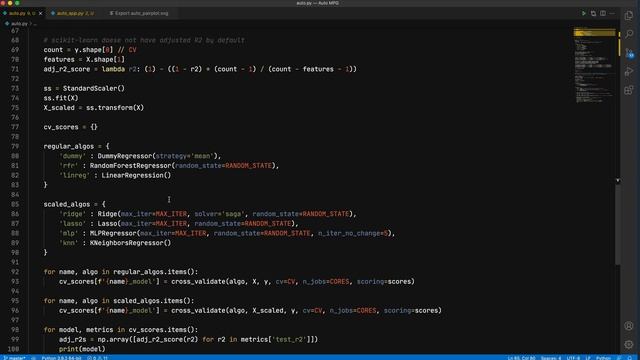Click 'DummyRegressor' on line 80

tap(124, 156)
